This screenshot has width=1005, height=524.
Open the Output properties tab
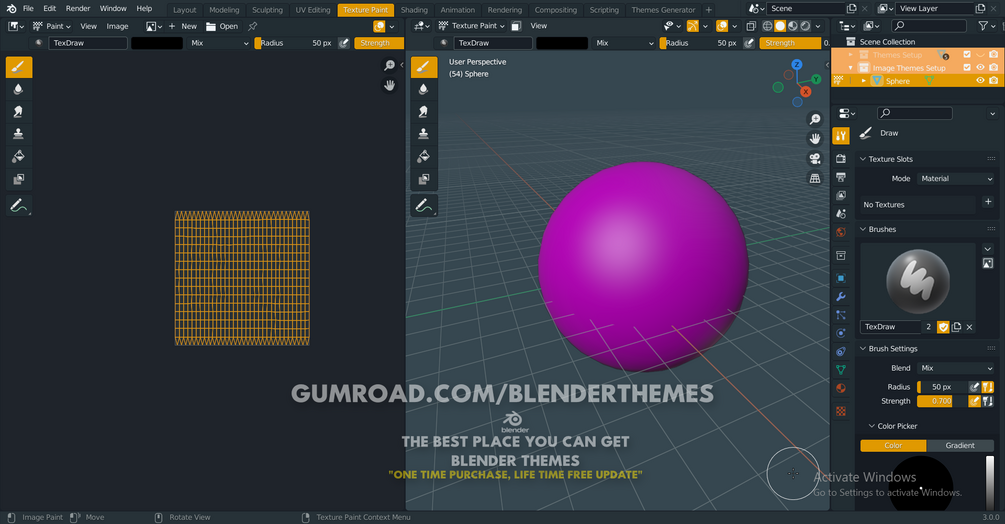tap(841, 177)
